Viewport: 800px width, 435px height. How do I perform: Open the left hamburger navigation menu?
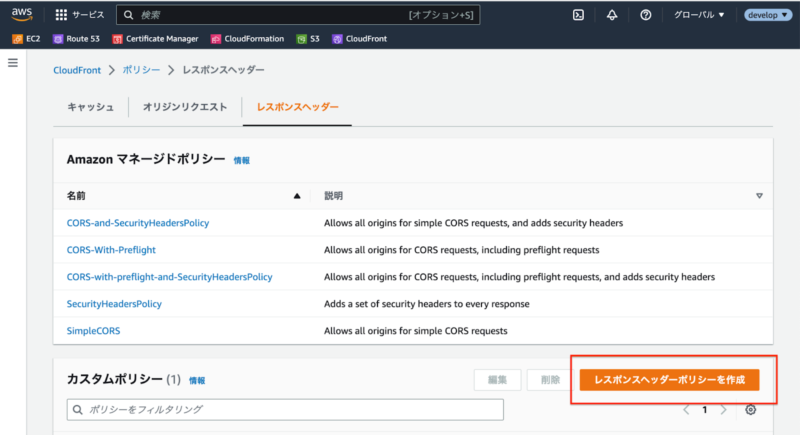pos(13,63)
